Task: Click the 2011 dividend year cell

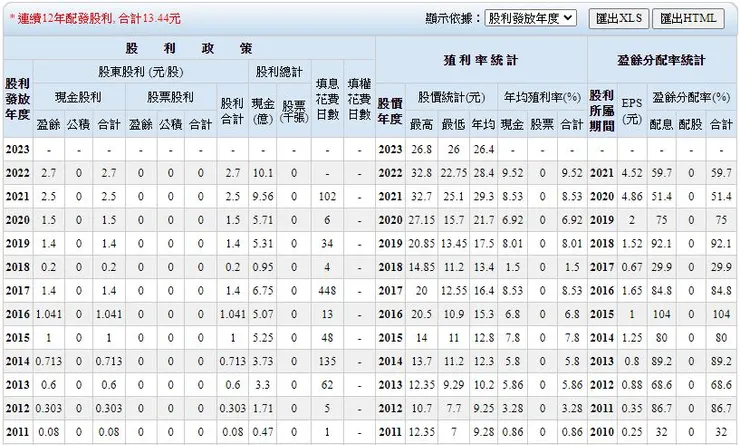Action: (x=17, y=432)
